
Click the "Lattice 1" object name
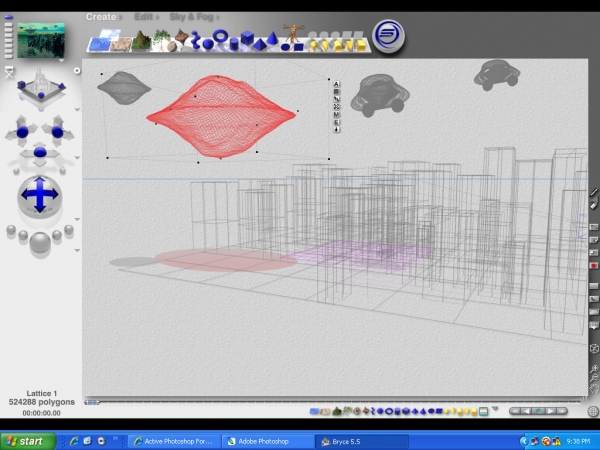[42, 393]
